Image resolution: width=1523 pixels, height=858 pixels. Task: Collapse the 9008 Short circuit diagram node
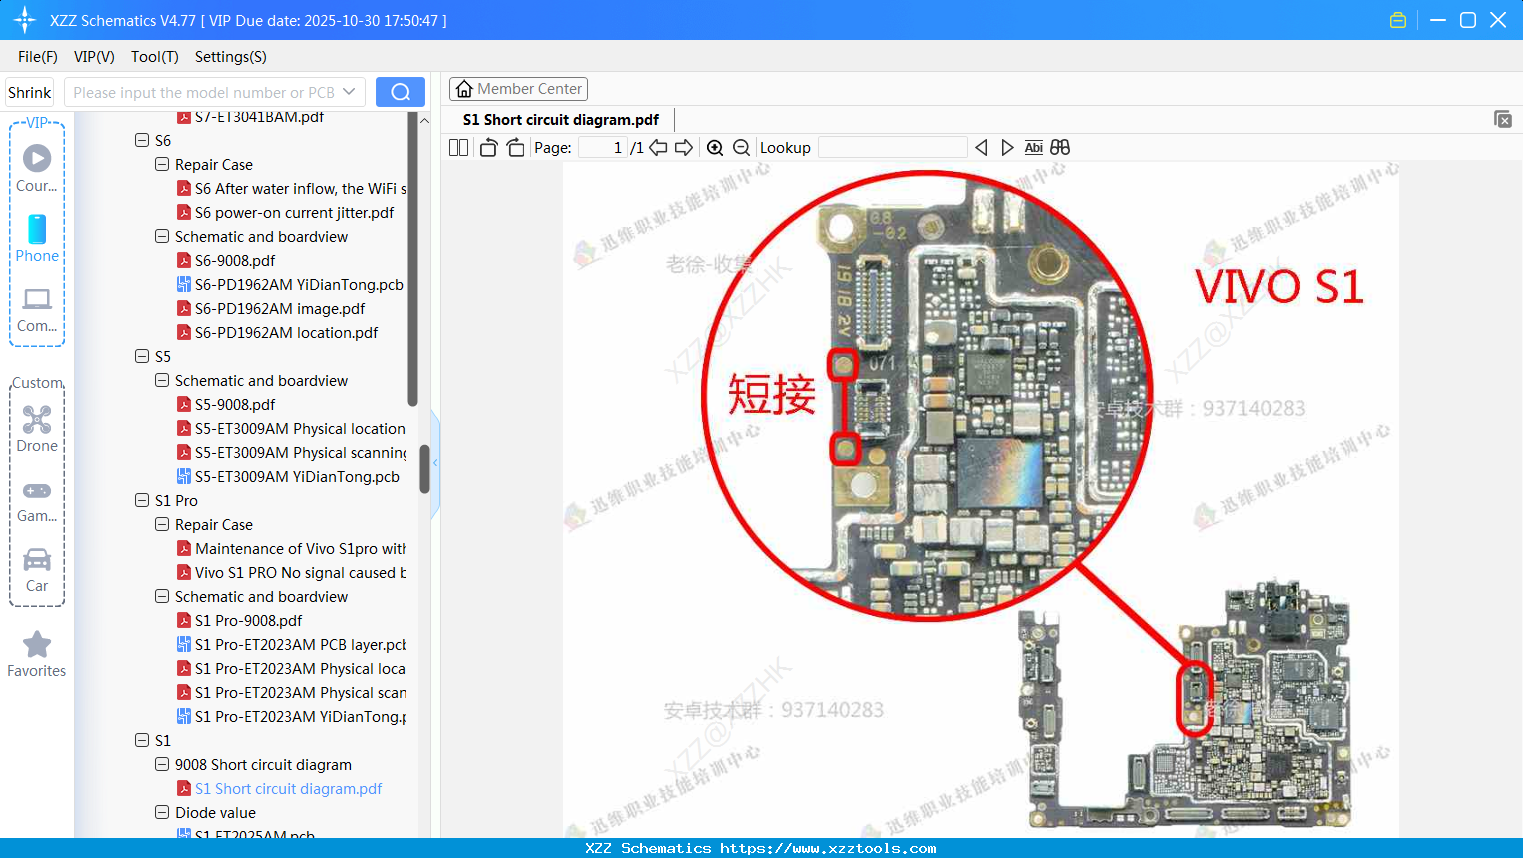coord(161,764)
